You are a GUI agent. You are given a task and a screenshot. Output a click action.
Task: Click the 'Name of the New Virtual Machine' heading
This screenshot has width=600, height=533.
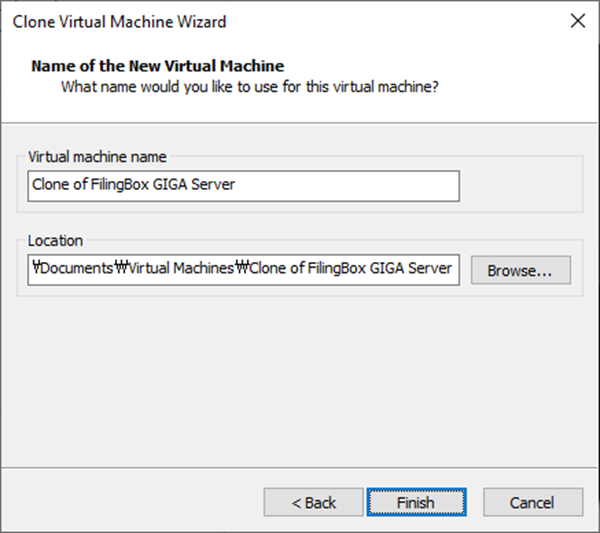158,66
